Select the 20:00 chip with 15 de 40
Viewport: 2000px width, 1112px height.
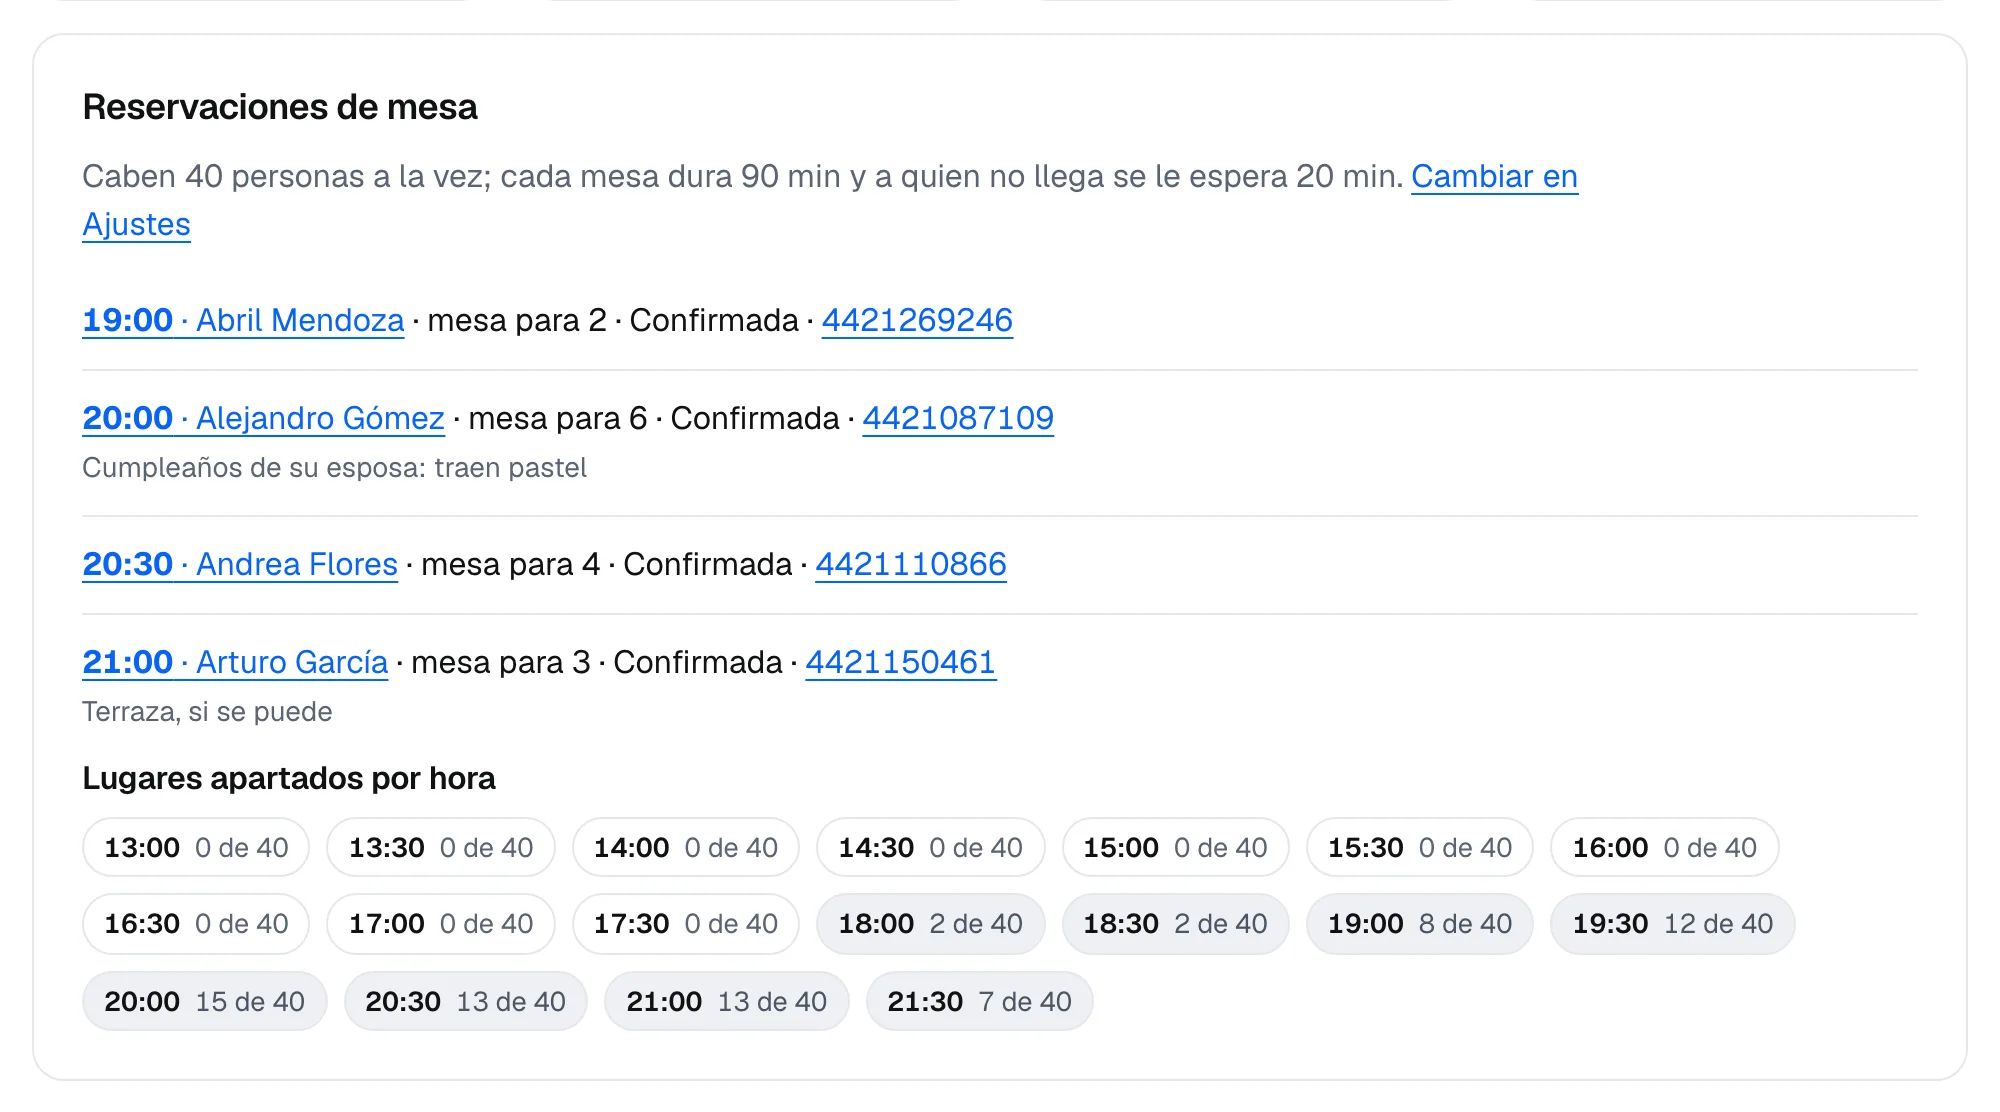pyautogui.click(x=205, y=1002)
